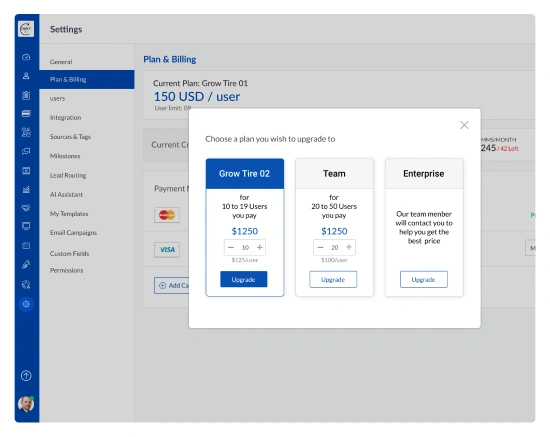Select the Team plan card header

point(334,174)
